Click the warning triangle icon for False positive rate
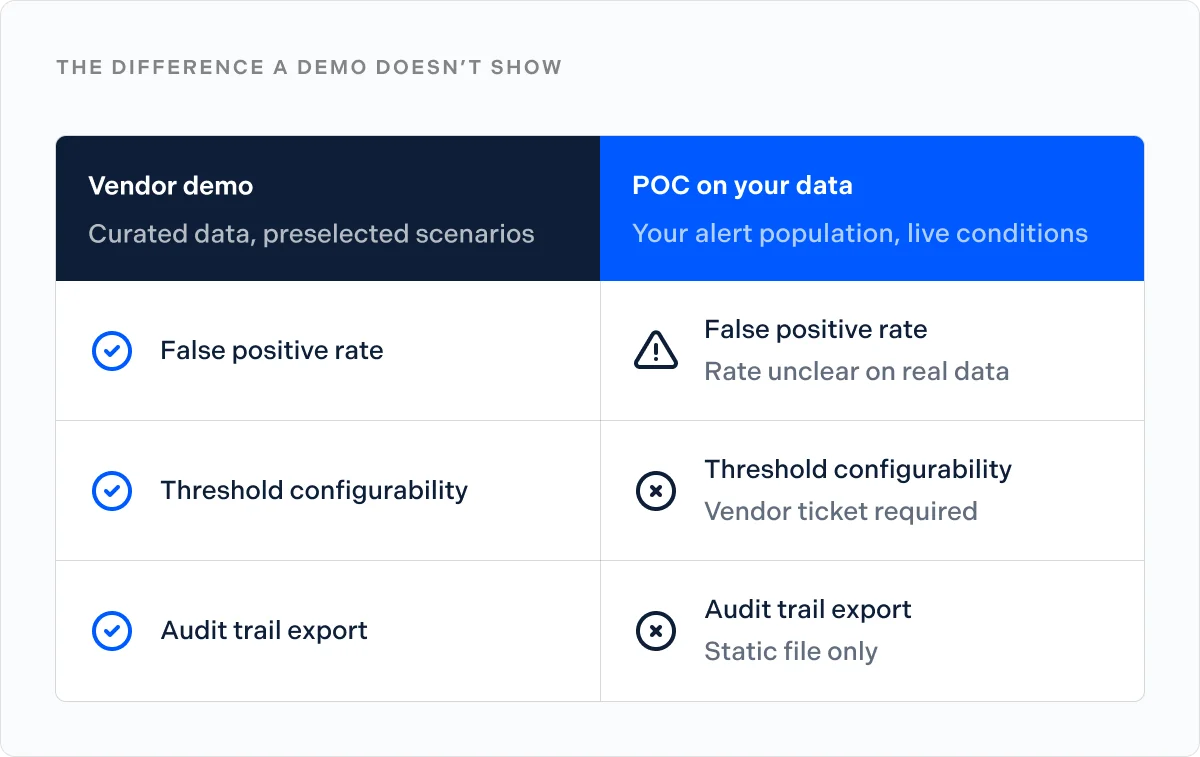This screenshot has width=1200, height=757. 656,350
